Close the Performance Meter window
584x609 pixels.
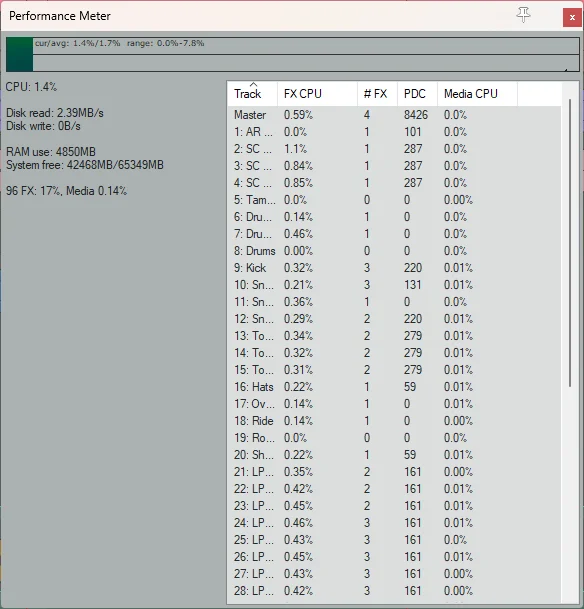572,17
